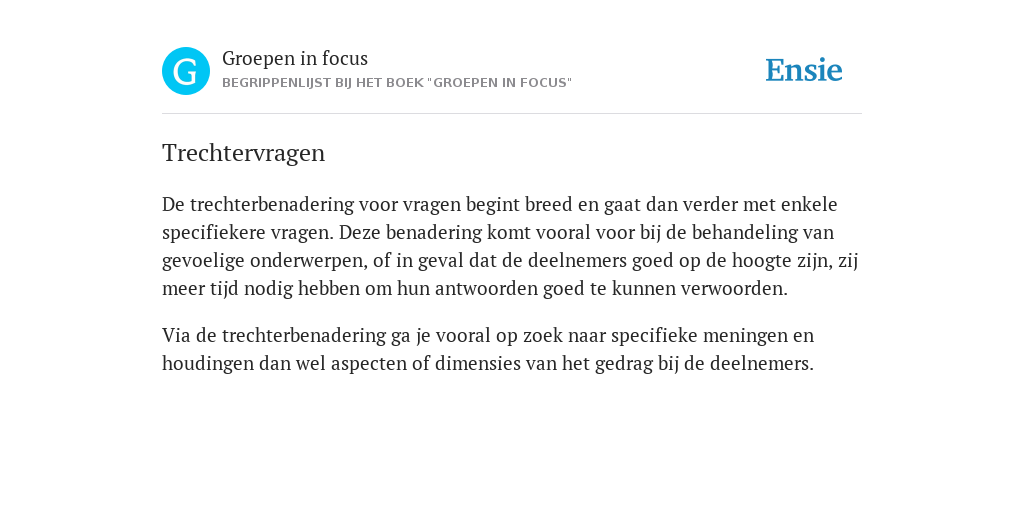Click the second paragraph starting "Via de trechterbenadering"
1024x512 pixels.
[488, 349]
